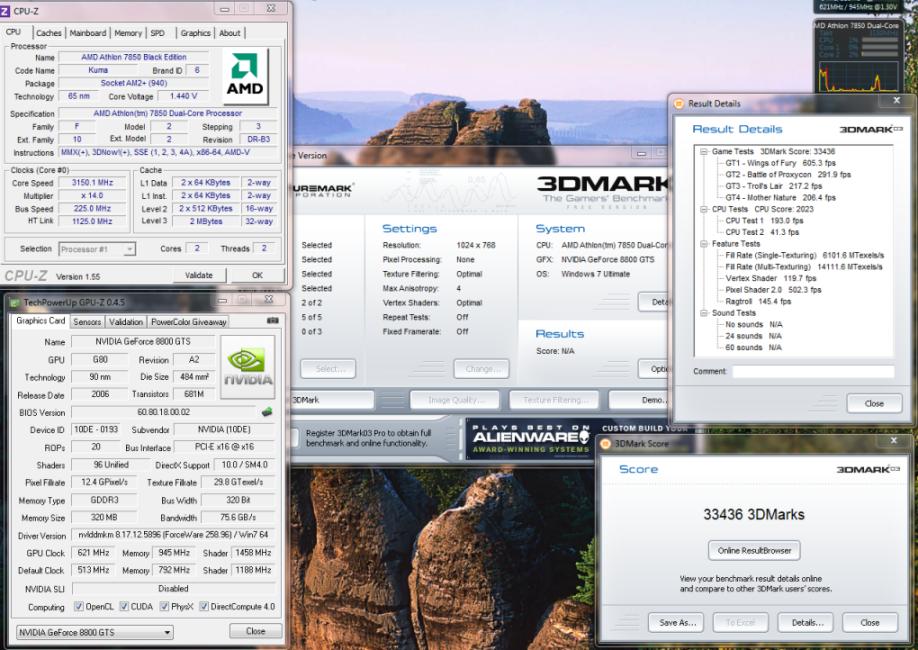This screenshot has height=650, width=918.
Task: Open the Graphics tab in CPU-Z
Action: [x=196, y=33]
